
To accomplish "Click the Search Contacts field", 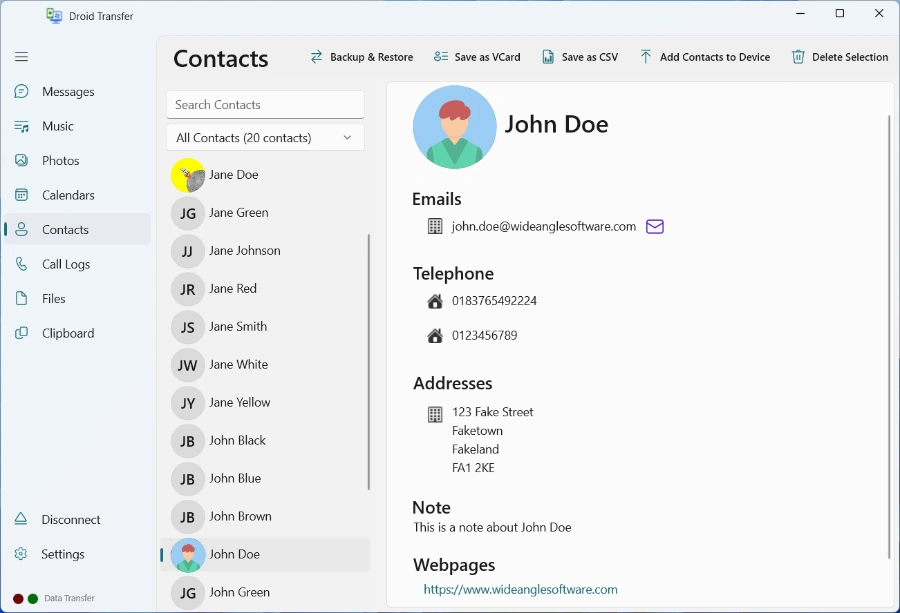I will 265,105.
